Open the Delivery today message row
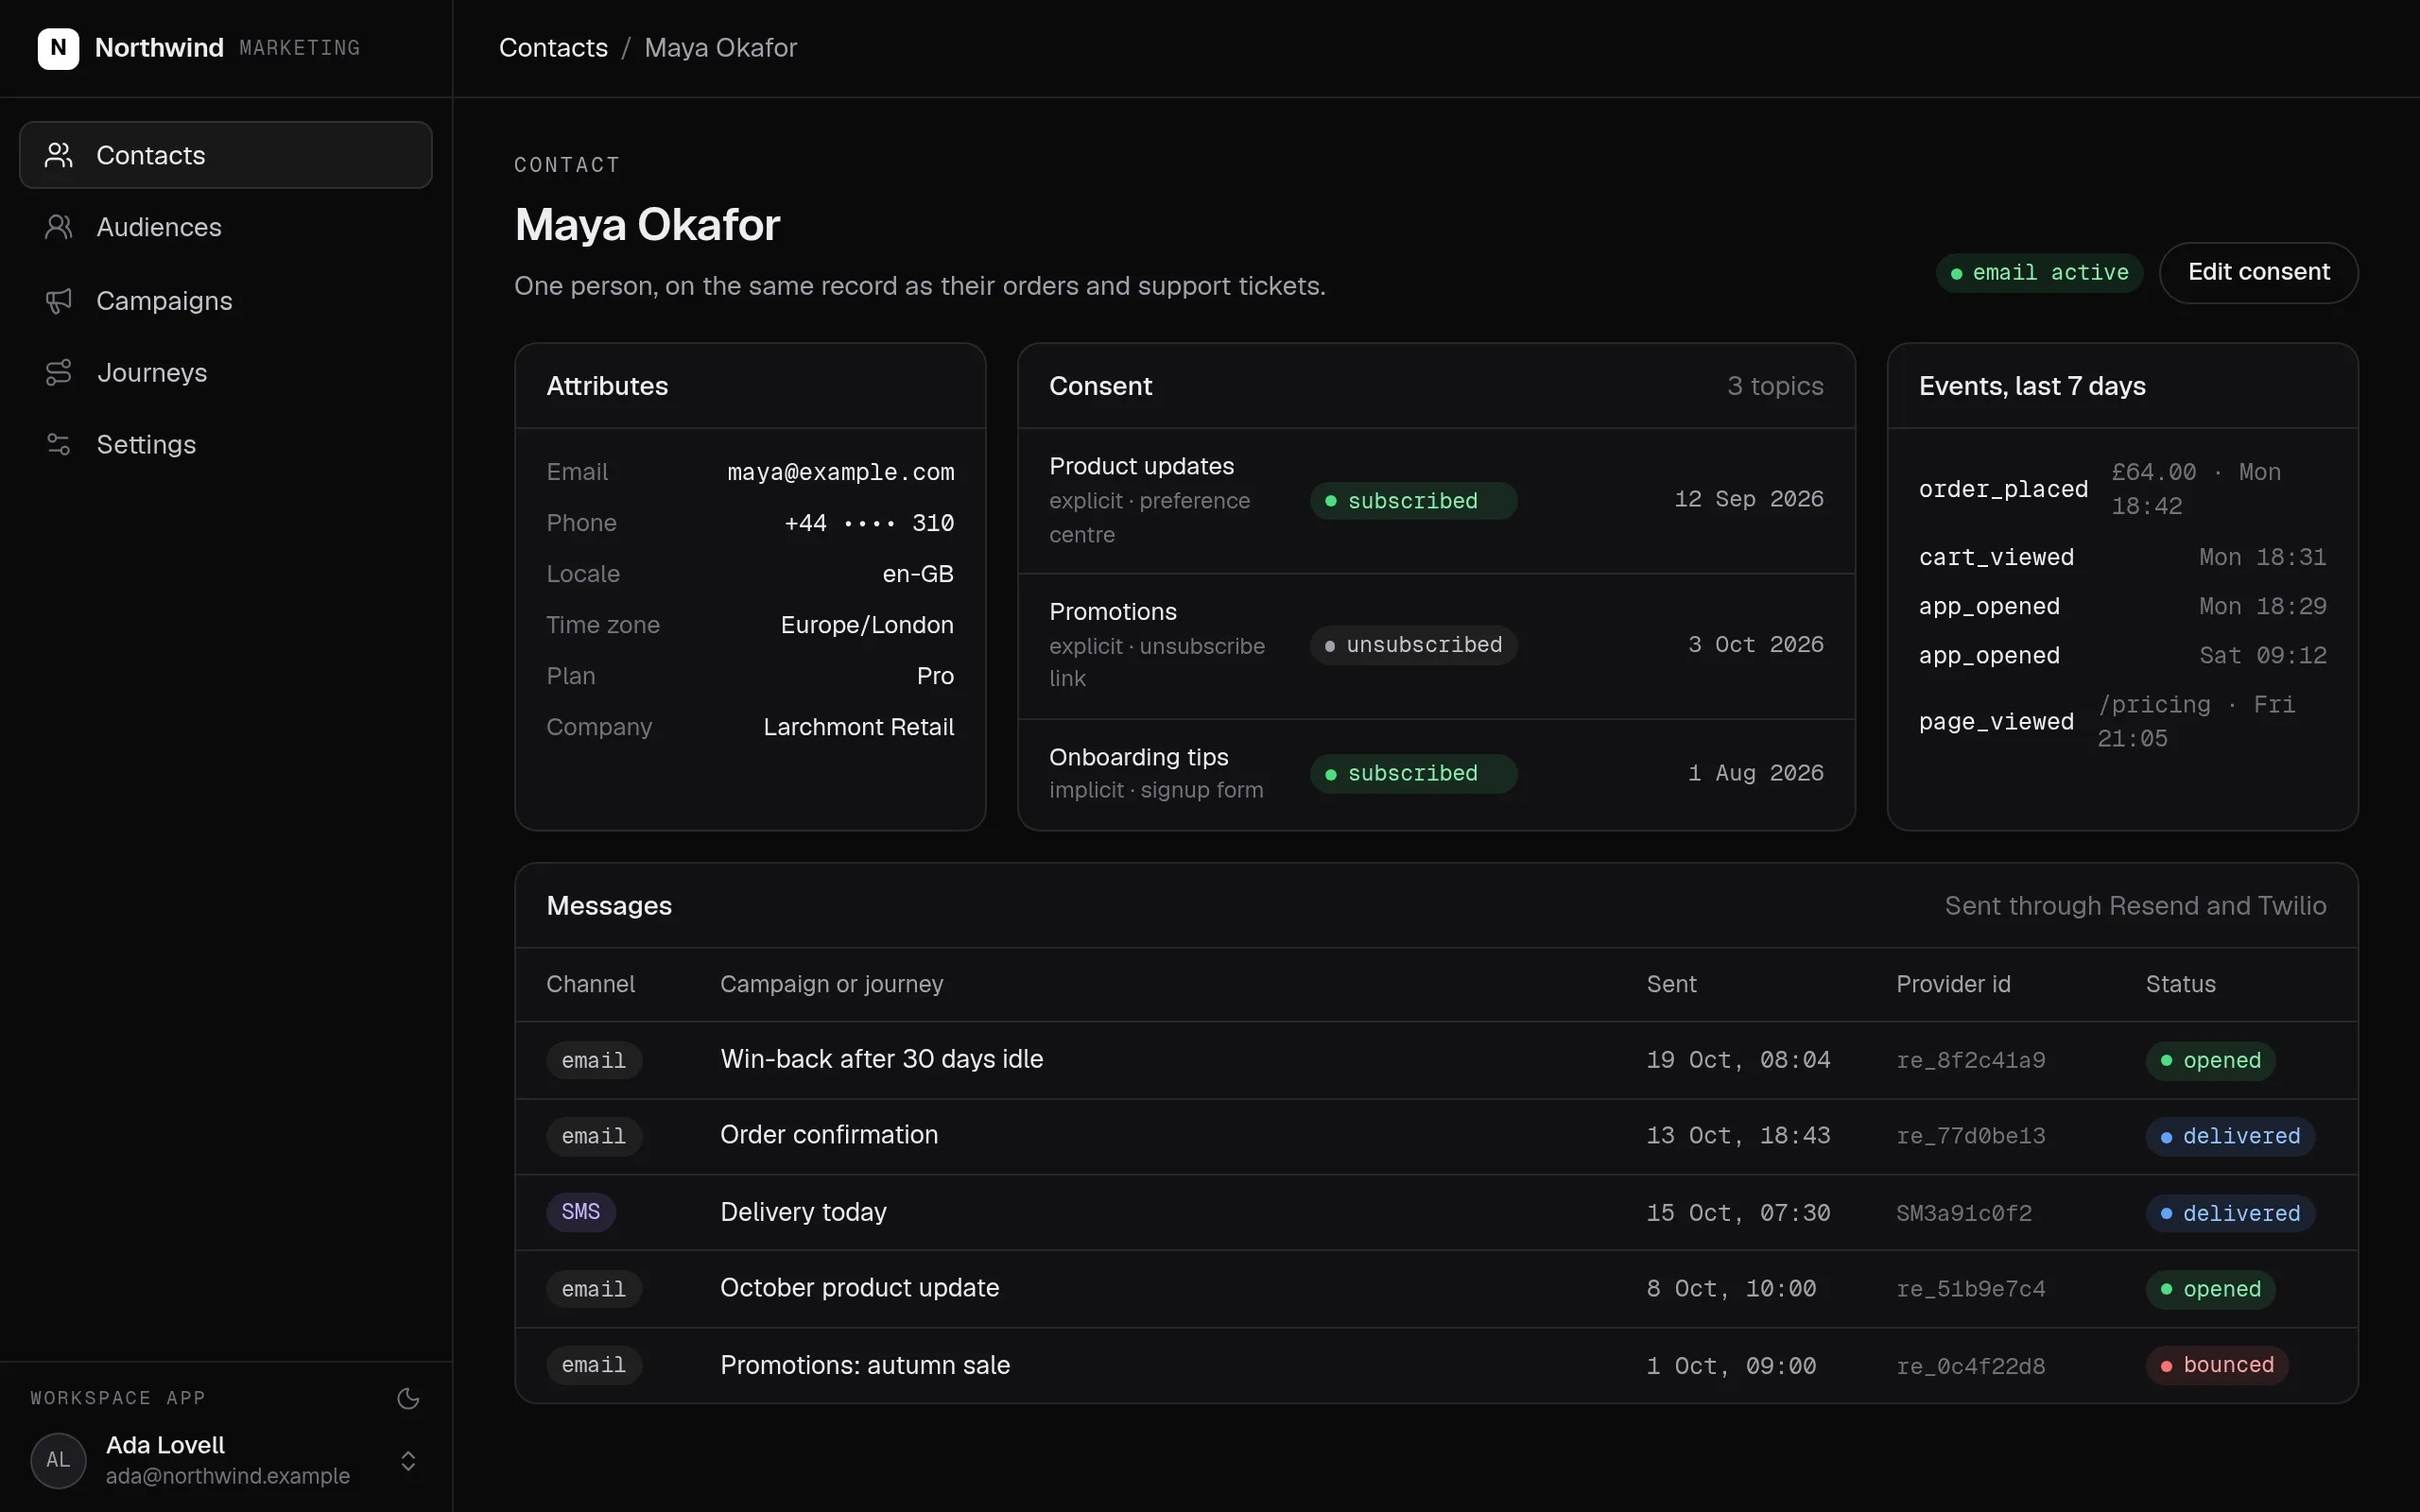This screenshot has height=1512, width=2420. pyautogui.click(x=1436, y=1213)
